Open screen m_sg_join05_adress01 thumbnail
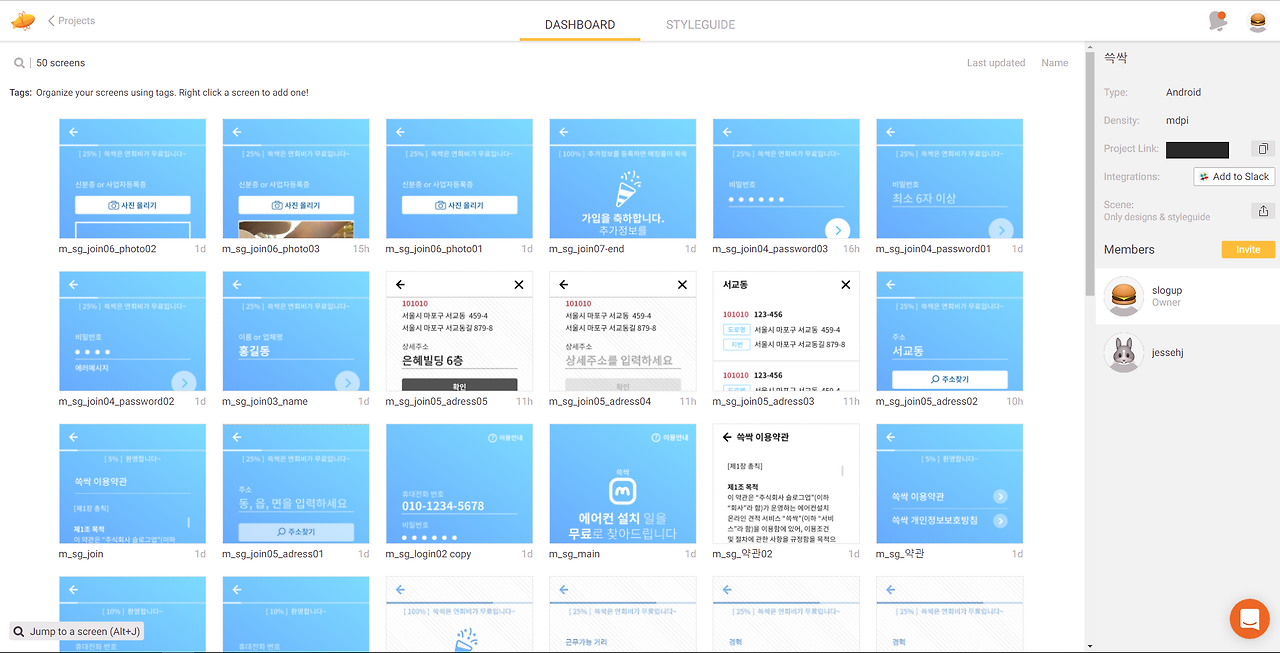Viewport: 1280px width, 653px height. pyautogui.click(x=296, y=483)
